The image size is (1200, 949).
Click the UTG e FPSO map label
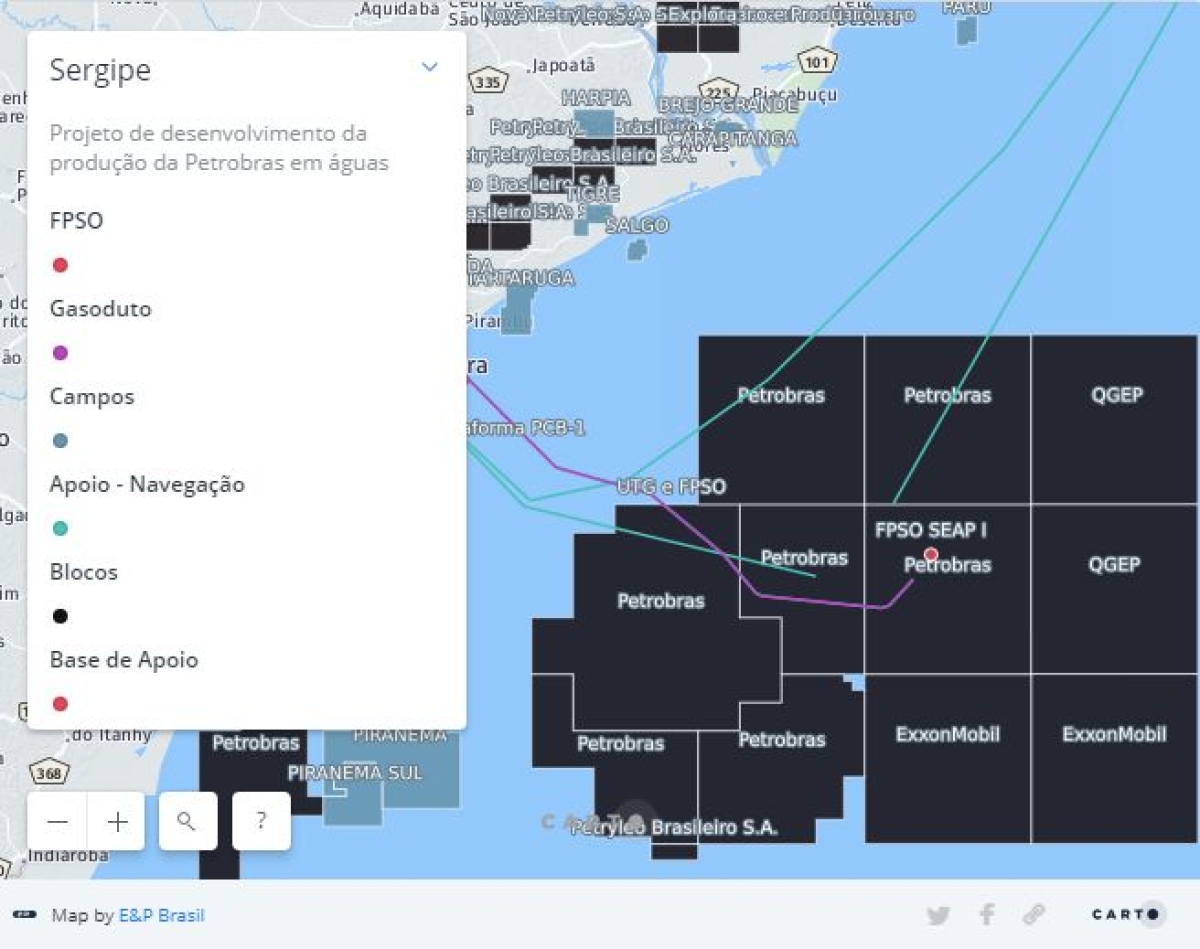coord(671,487)
